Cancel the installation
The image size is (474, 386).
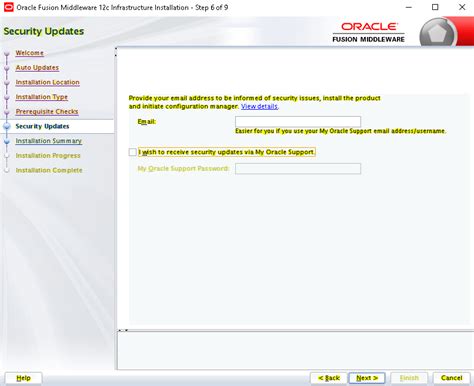(x=451, y=378)
